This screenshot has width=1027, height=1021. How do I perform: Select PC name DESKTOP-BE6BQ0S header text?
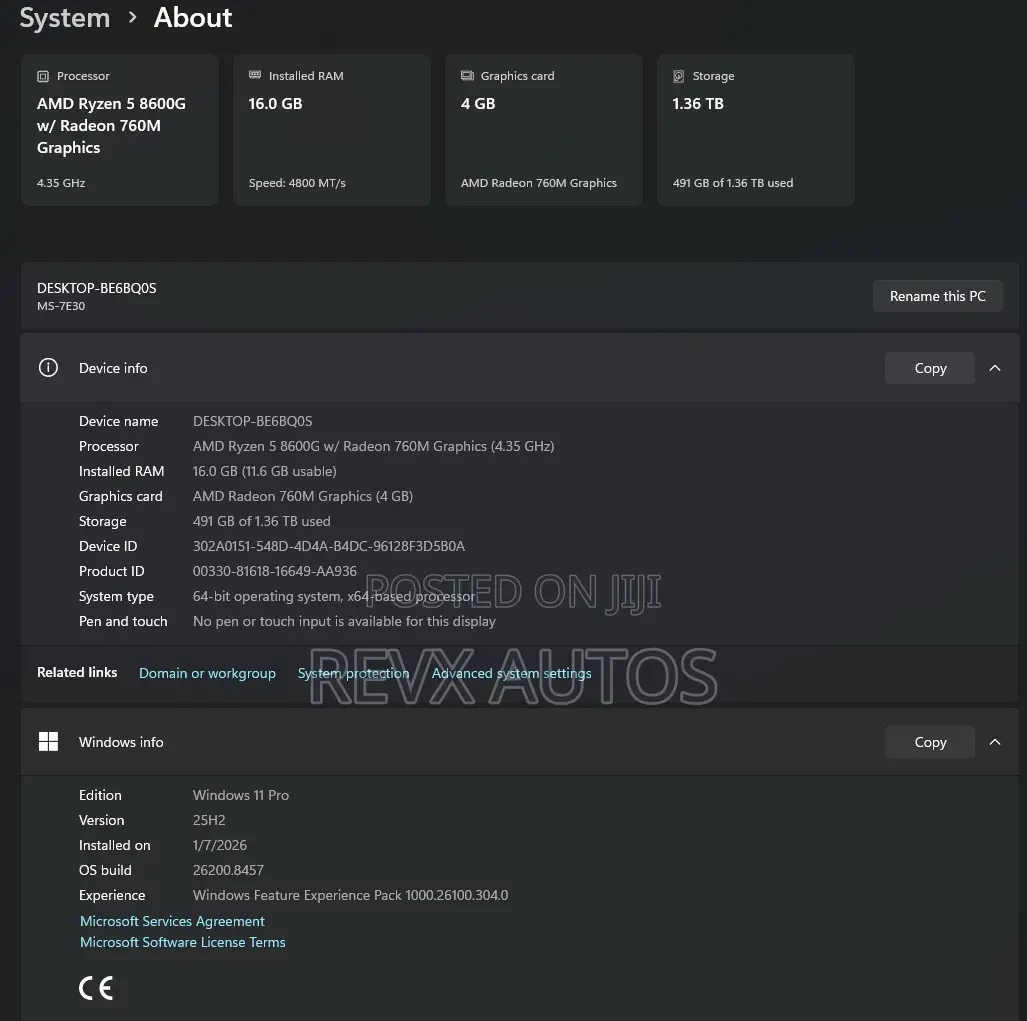[96, 288]
